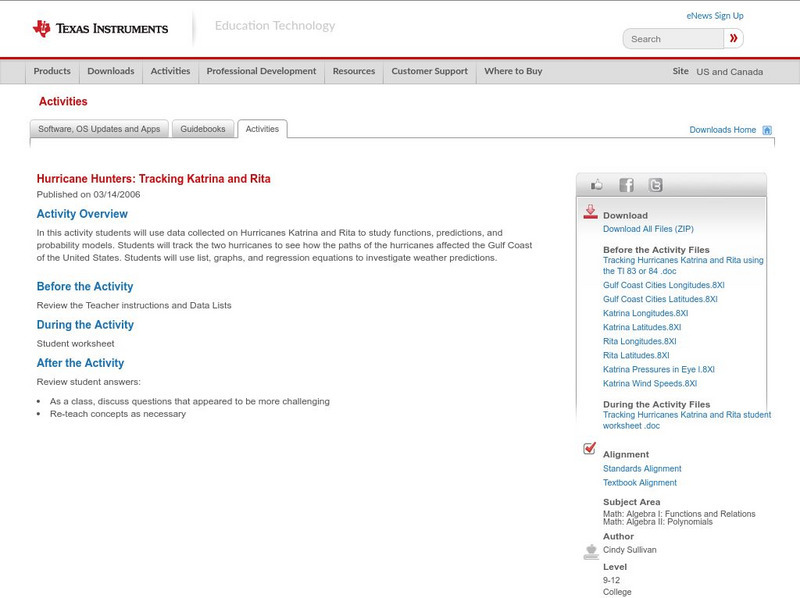Click Math: Algebra II: Polynomials text
The image size is (800, 598).
point(658,522)
